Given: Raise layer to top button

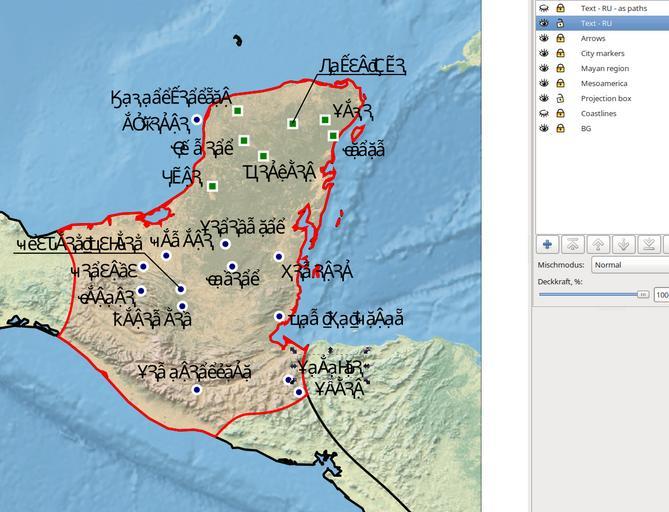Looking at the screenshot, I should point(573,245).
